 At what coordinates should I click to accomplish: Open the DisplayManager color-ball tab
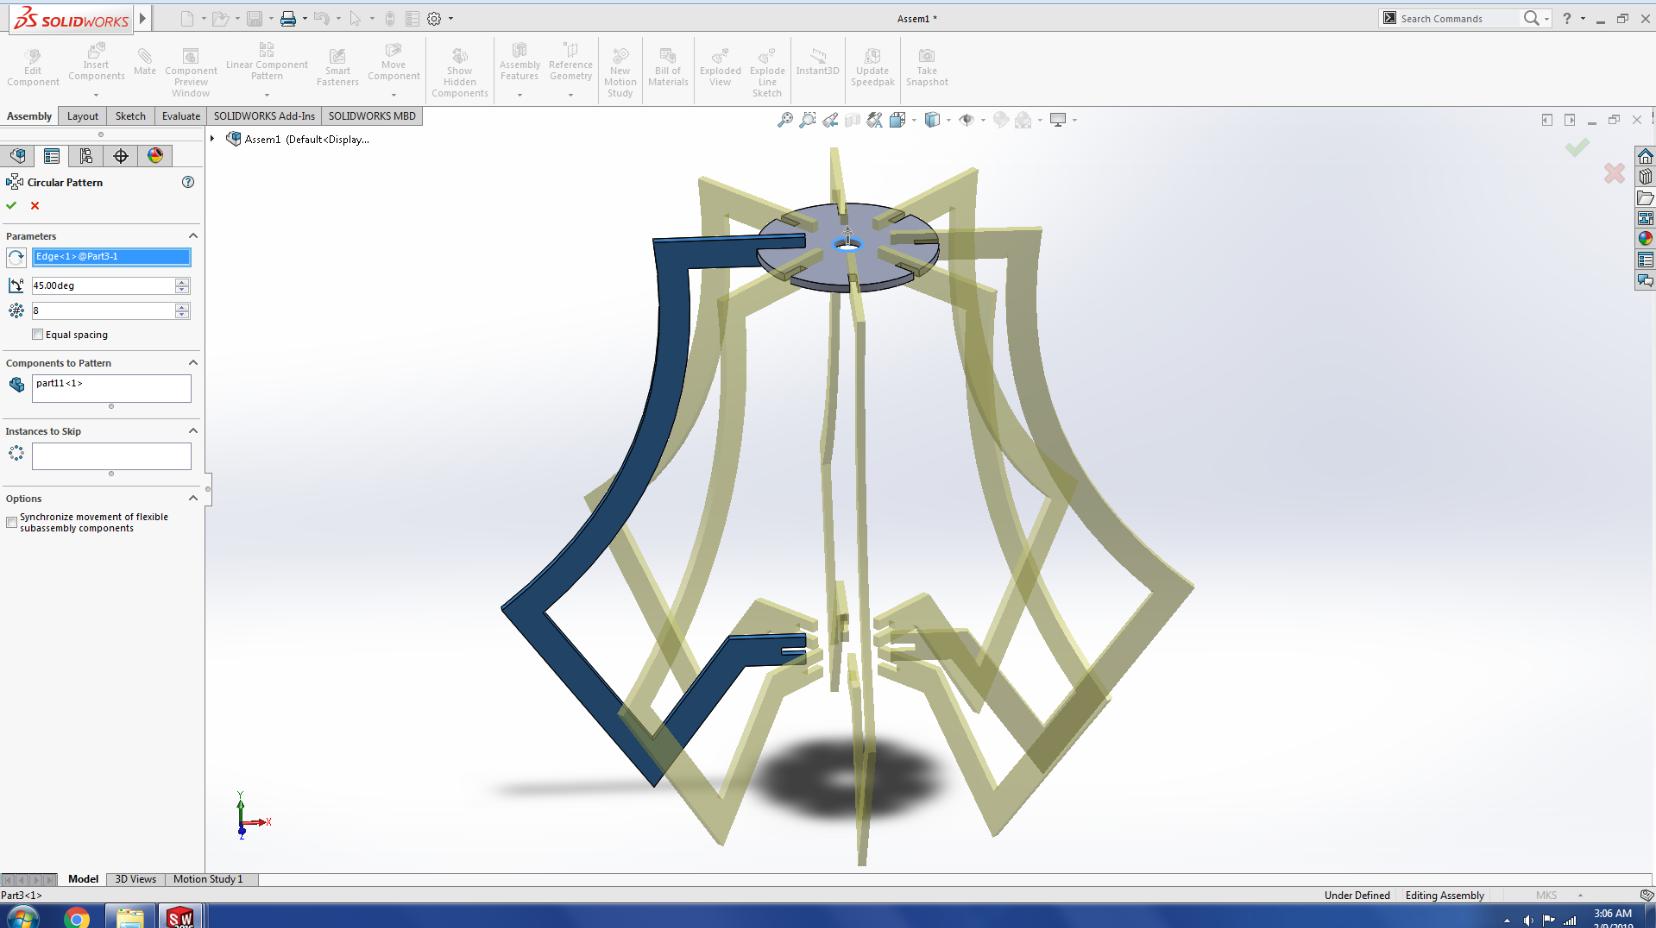[x=155, y=156]
